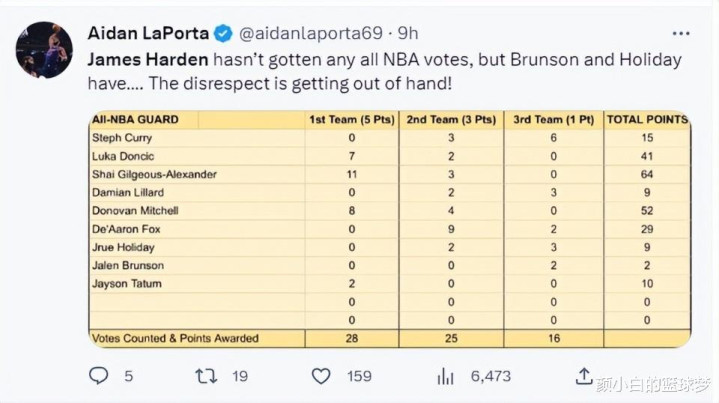Click the 159 likes count
719x403 pixels.
click(x=360, y=376)
